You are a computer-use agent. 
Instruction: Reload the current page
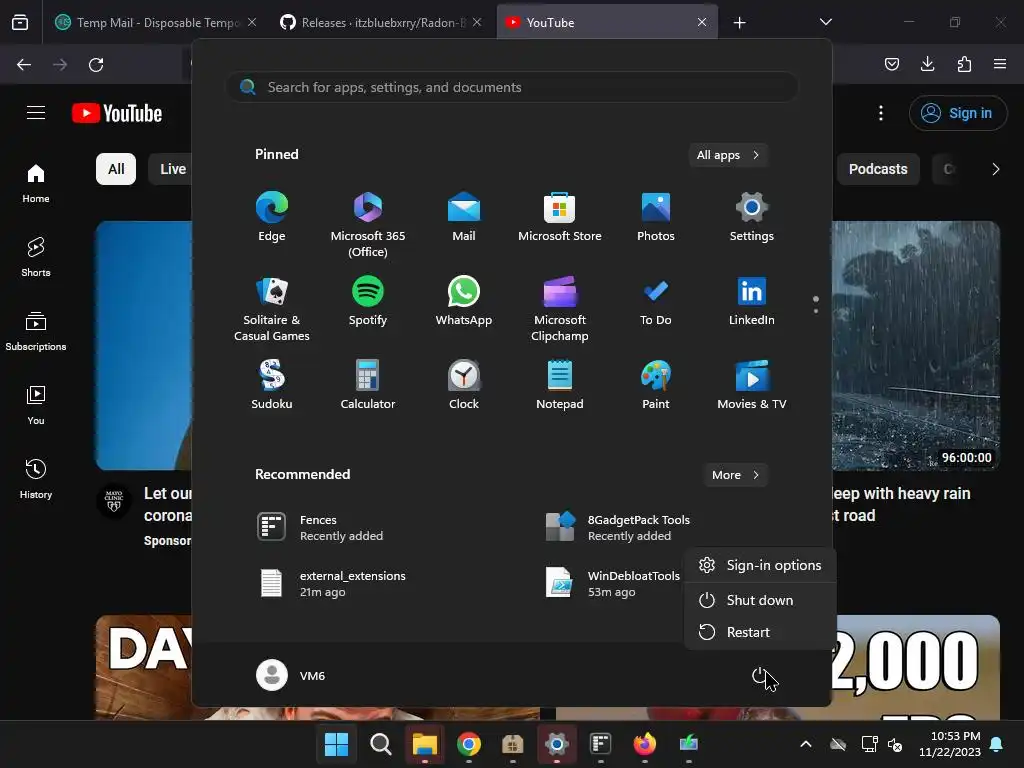(96, 64)
